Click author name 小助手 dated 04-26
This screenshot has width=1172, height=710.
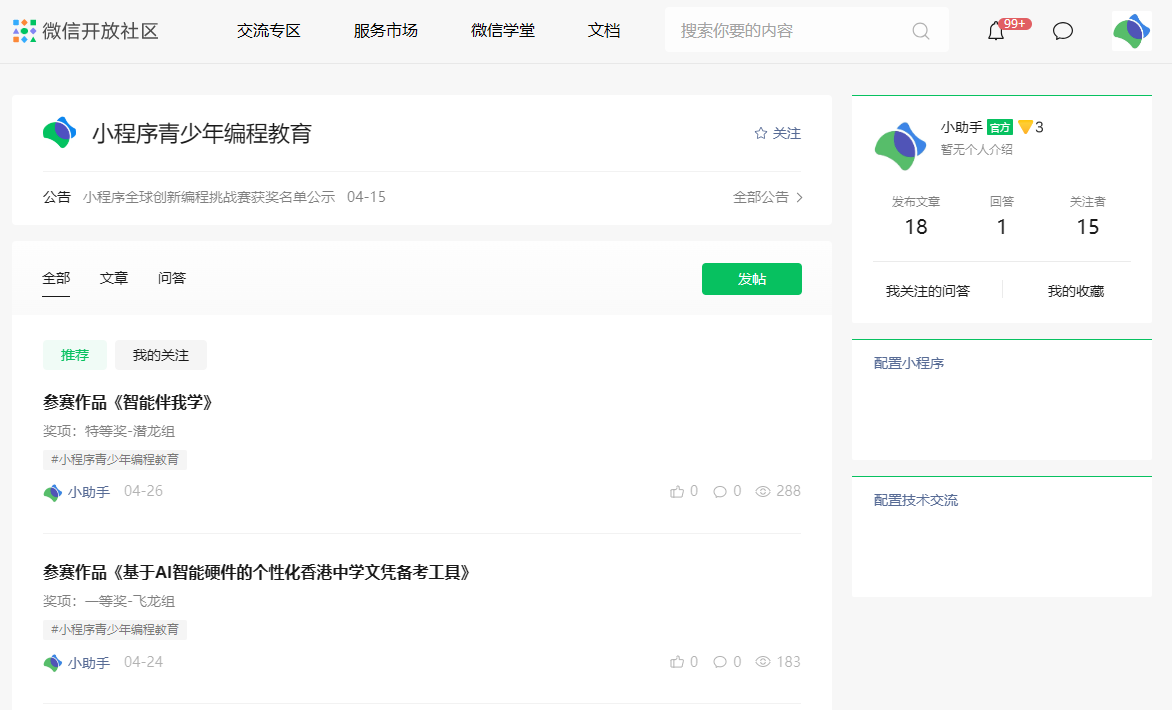[x=89, y=492]
